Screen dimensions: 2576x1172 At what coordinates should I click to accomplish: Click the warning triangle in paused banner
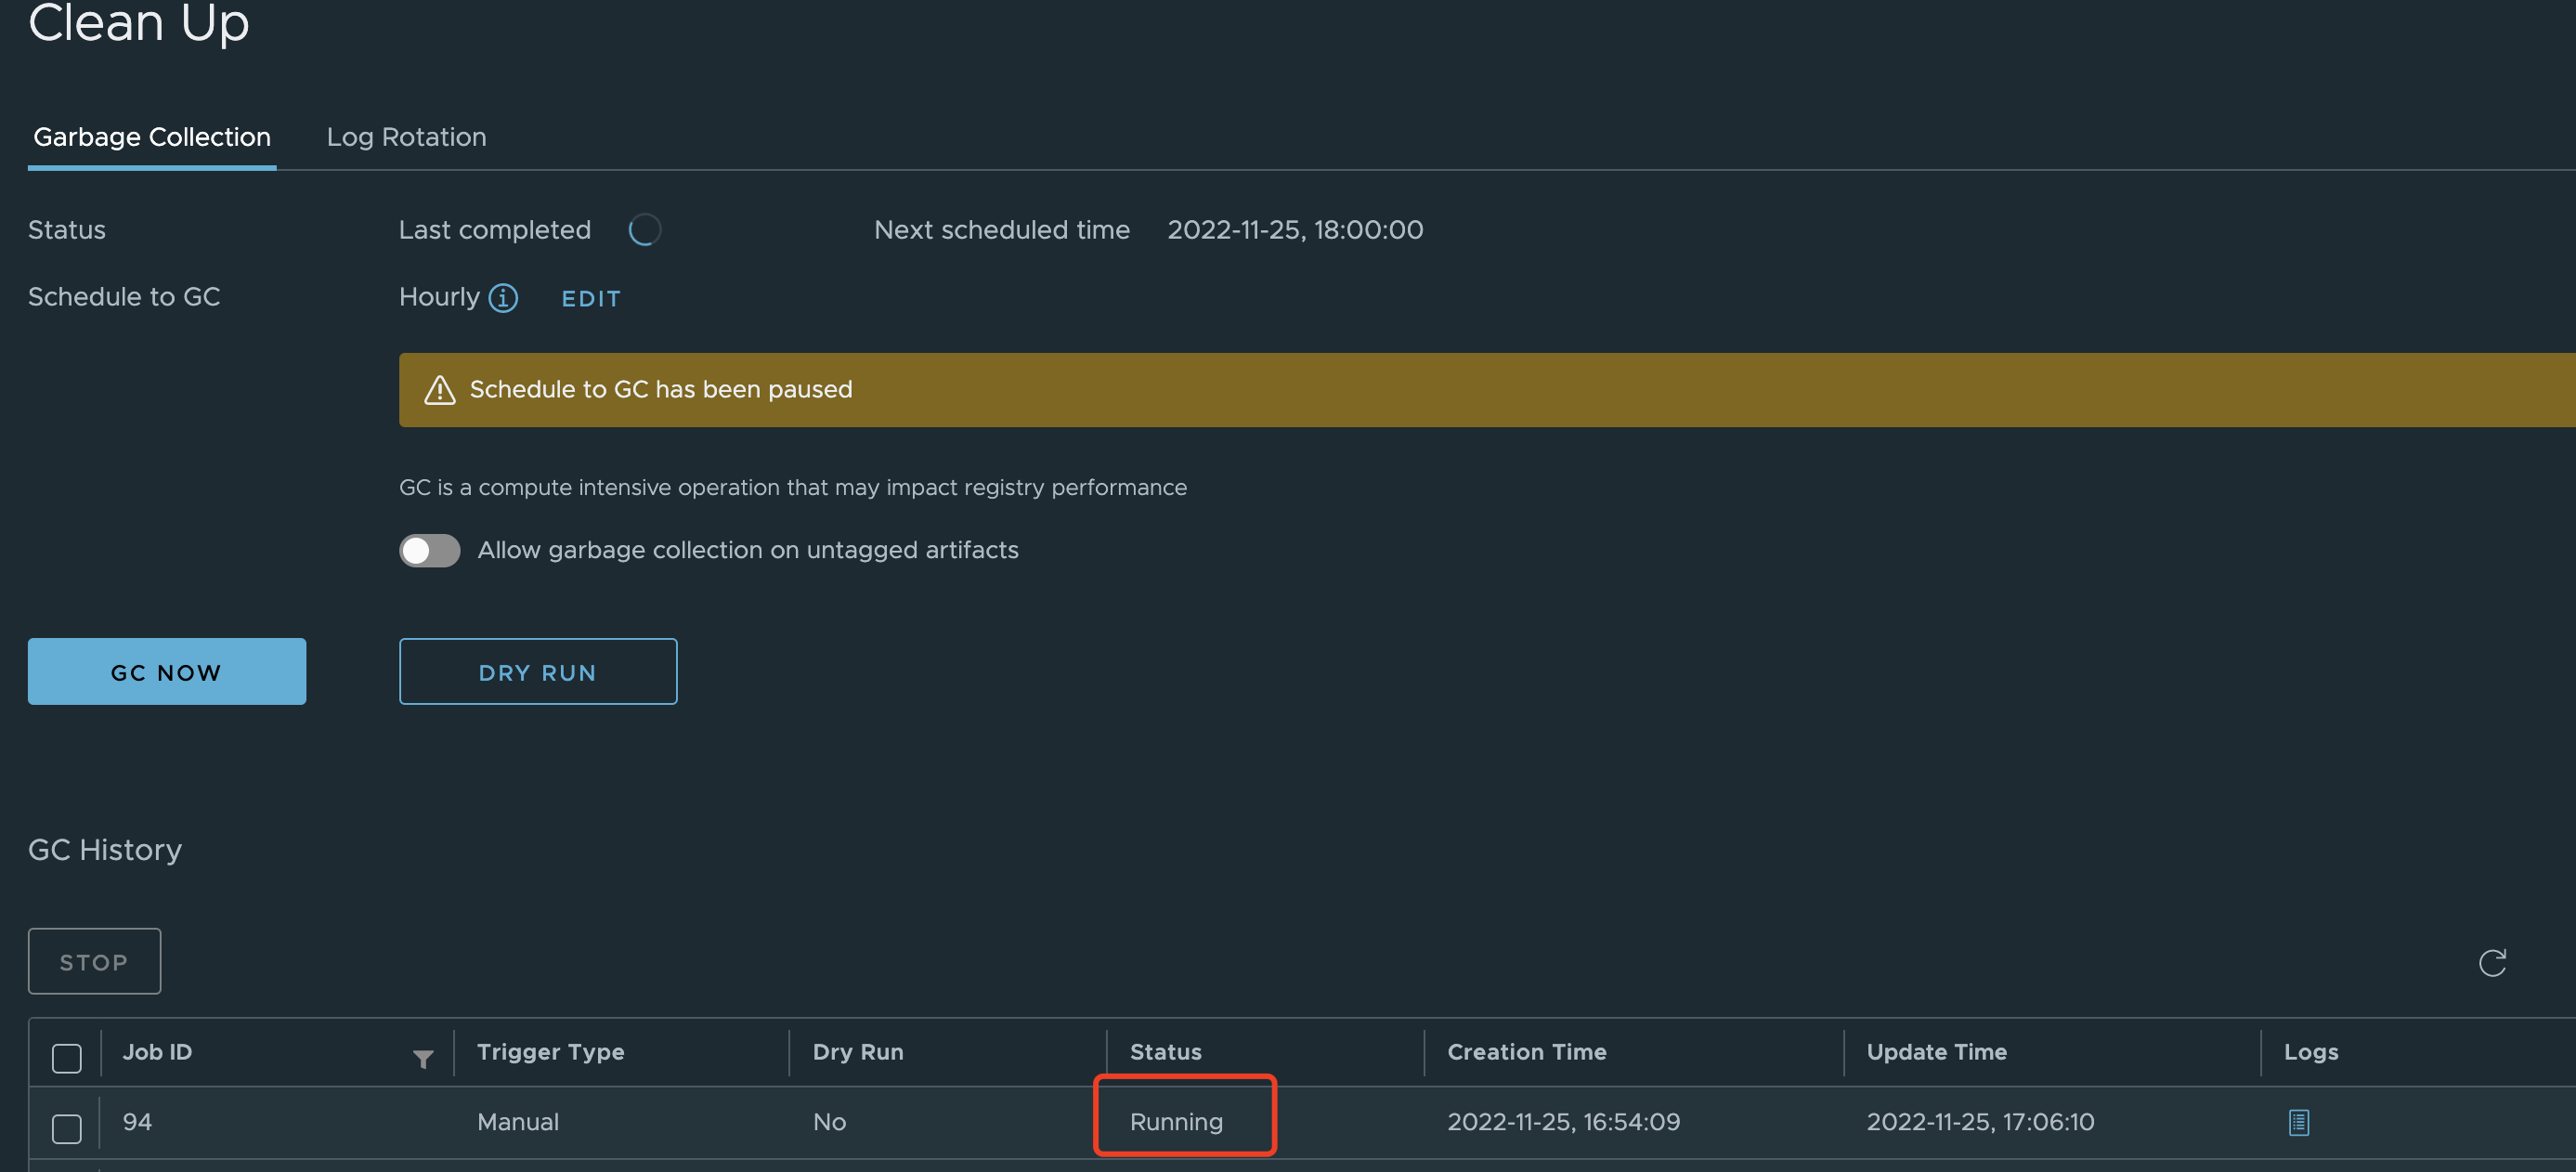pos(439,390)
